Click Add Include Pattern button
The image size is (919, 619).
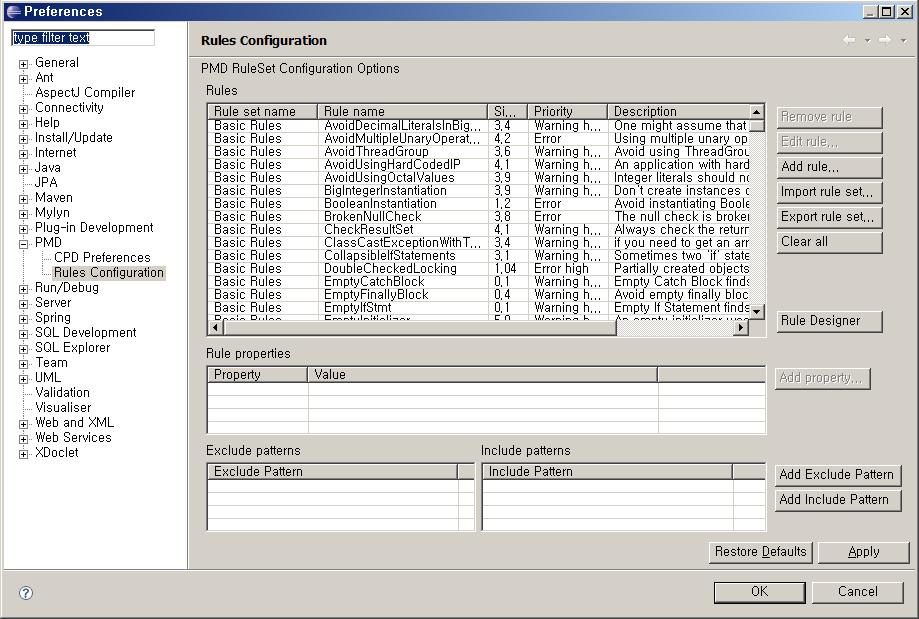pyautogui.click(x=838, y=499)
